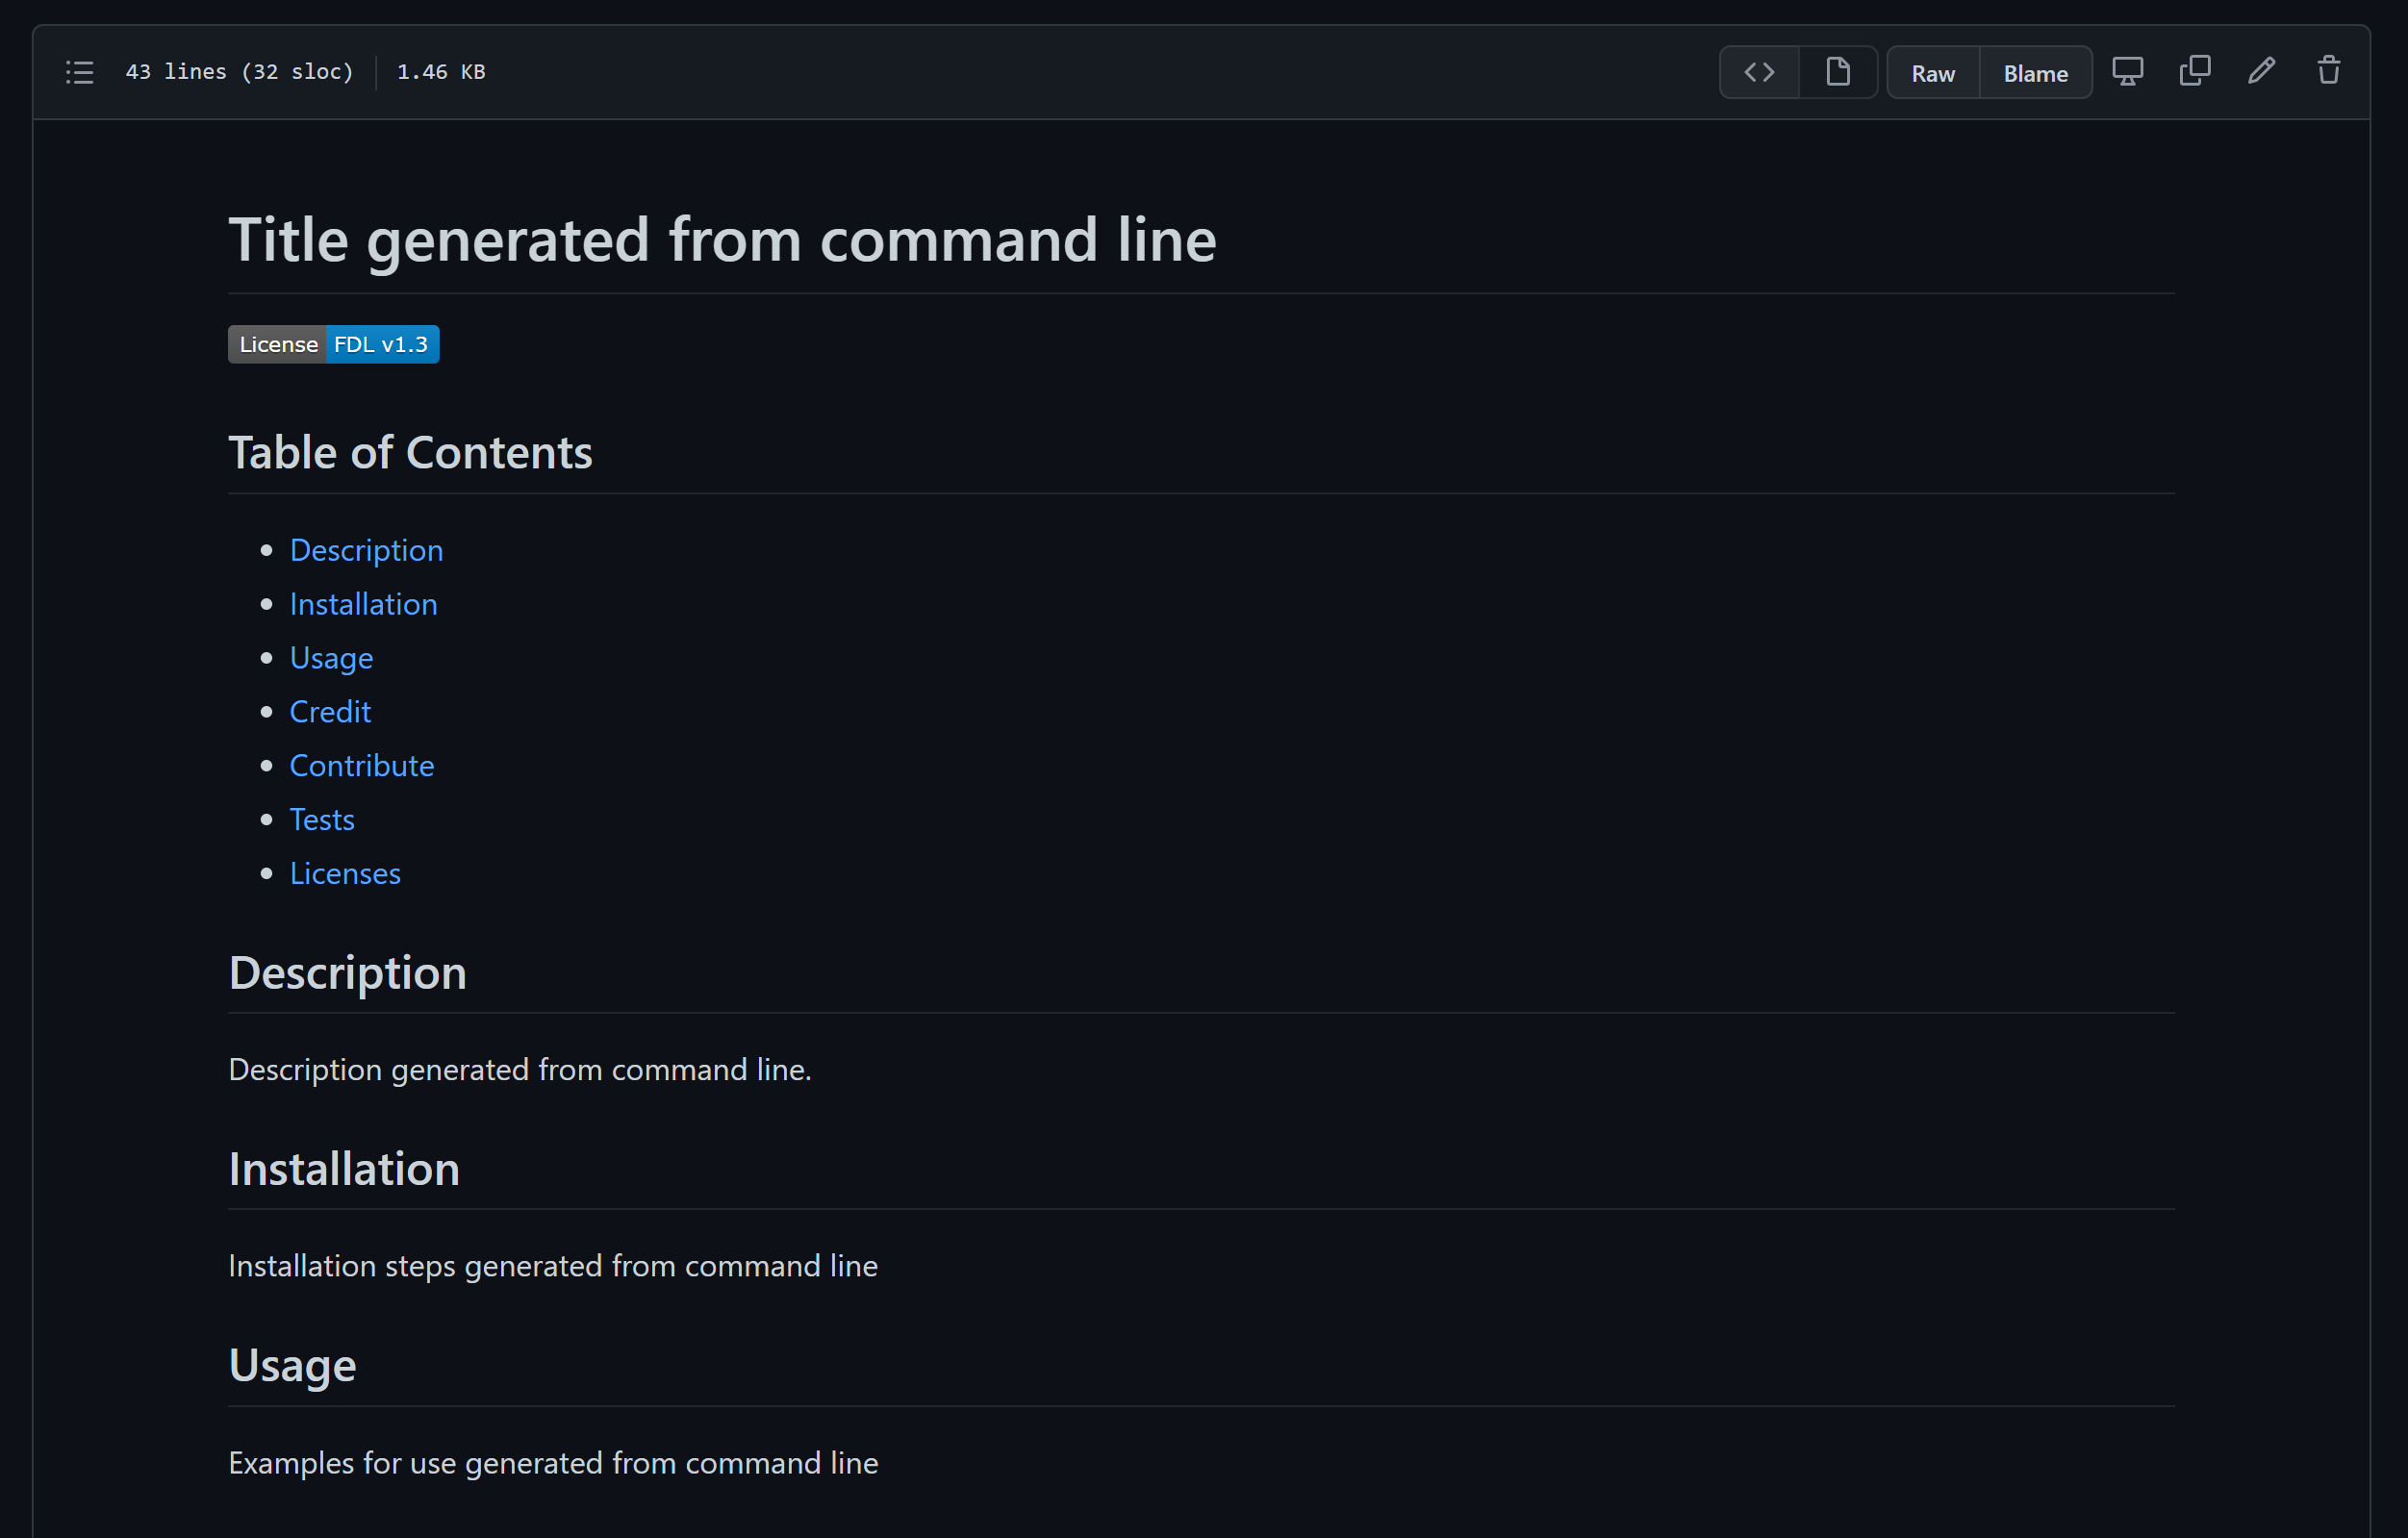Click the Table of Contents heading

[x=410, y=453]
